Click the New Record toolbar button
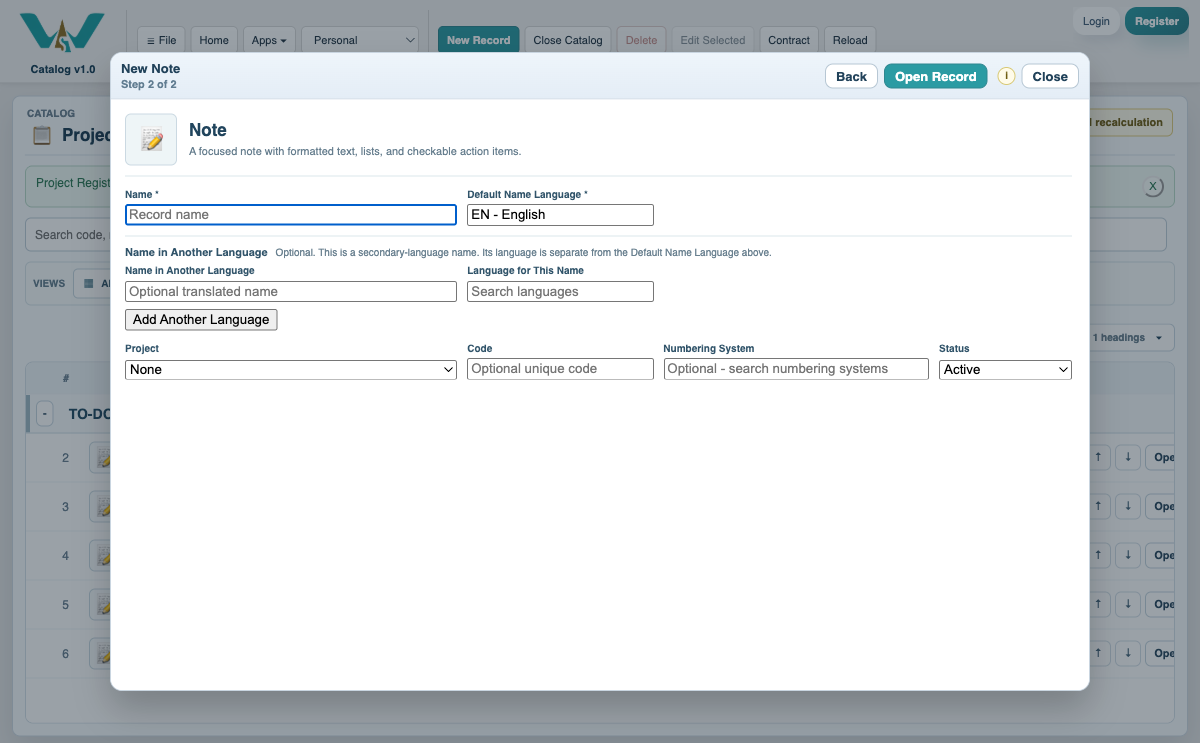 pyautogui.click(x=479, y=40)
